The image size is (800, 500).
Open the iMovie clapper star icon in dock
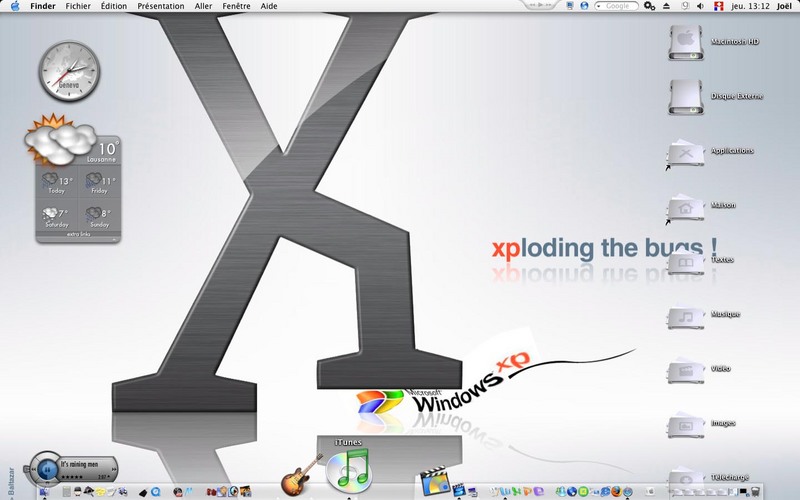(459, 490)
